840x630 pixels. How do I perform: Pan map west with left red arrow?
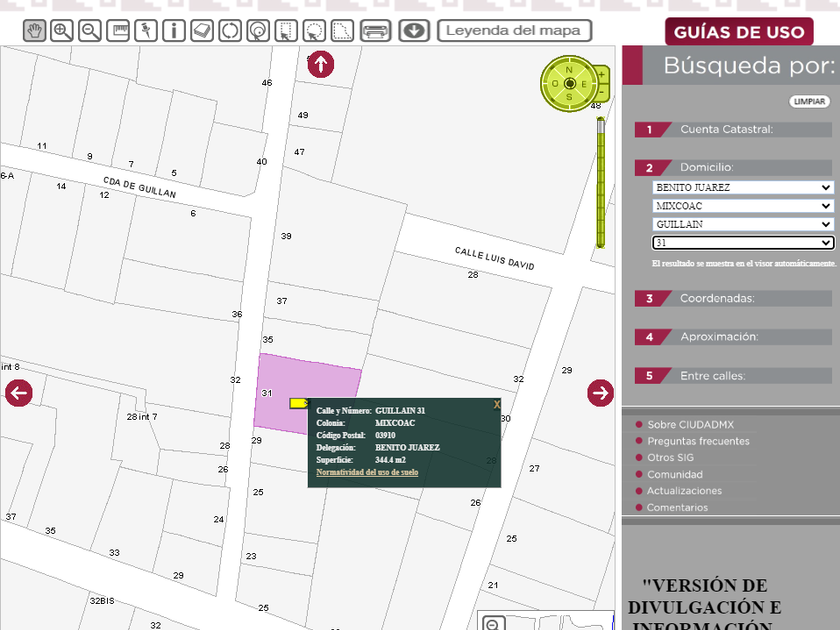(19, 393)
